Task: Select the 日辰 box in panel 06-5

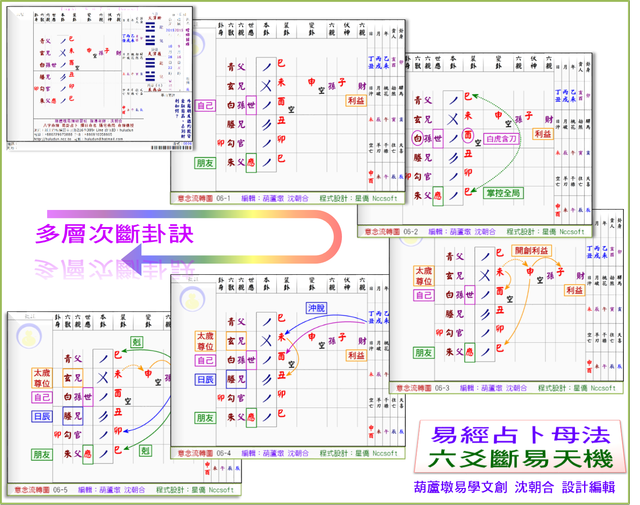Action: pos(40,416)
